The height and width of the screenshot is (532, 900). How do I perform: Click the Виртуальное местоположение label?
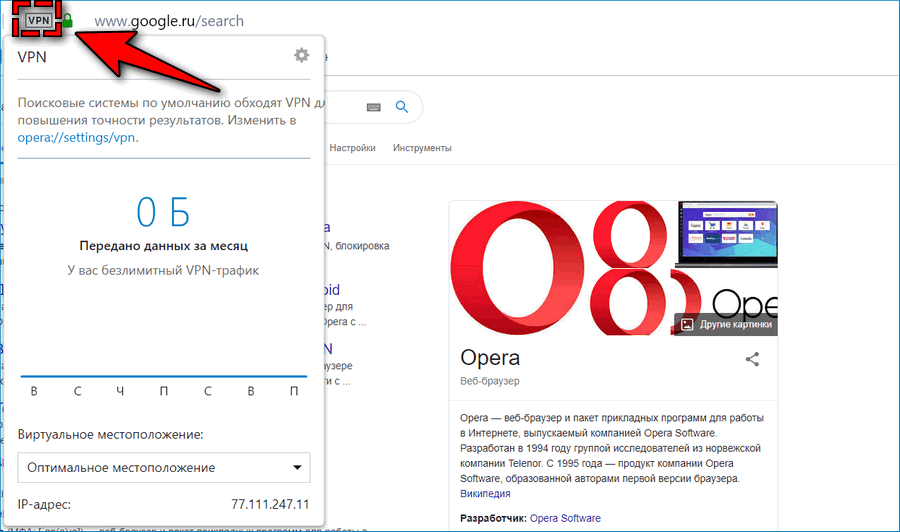[110, 434]
